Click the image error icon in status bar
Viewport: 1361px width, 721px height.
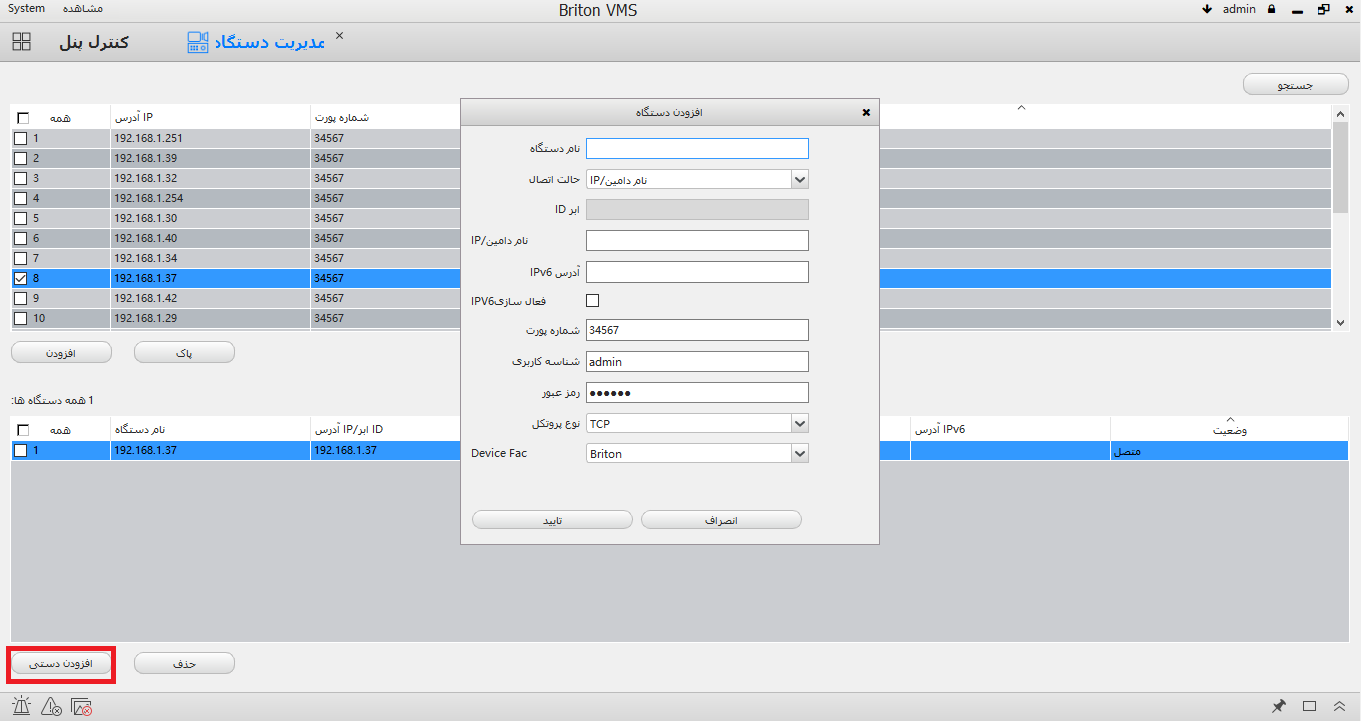pyautogui.click(x=82, y=707)
